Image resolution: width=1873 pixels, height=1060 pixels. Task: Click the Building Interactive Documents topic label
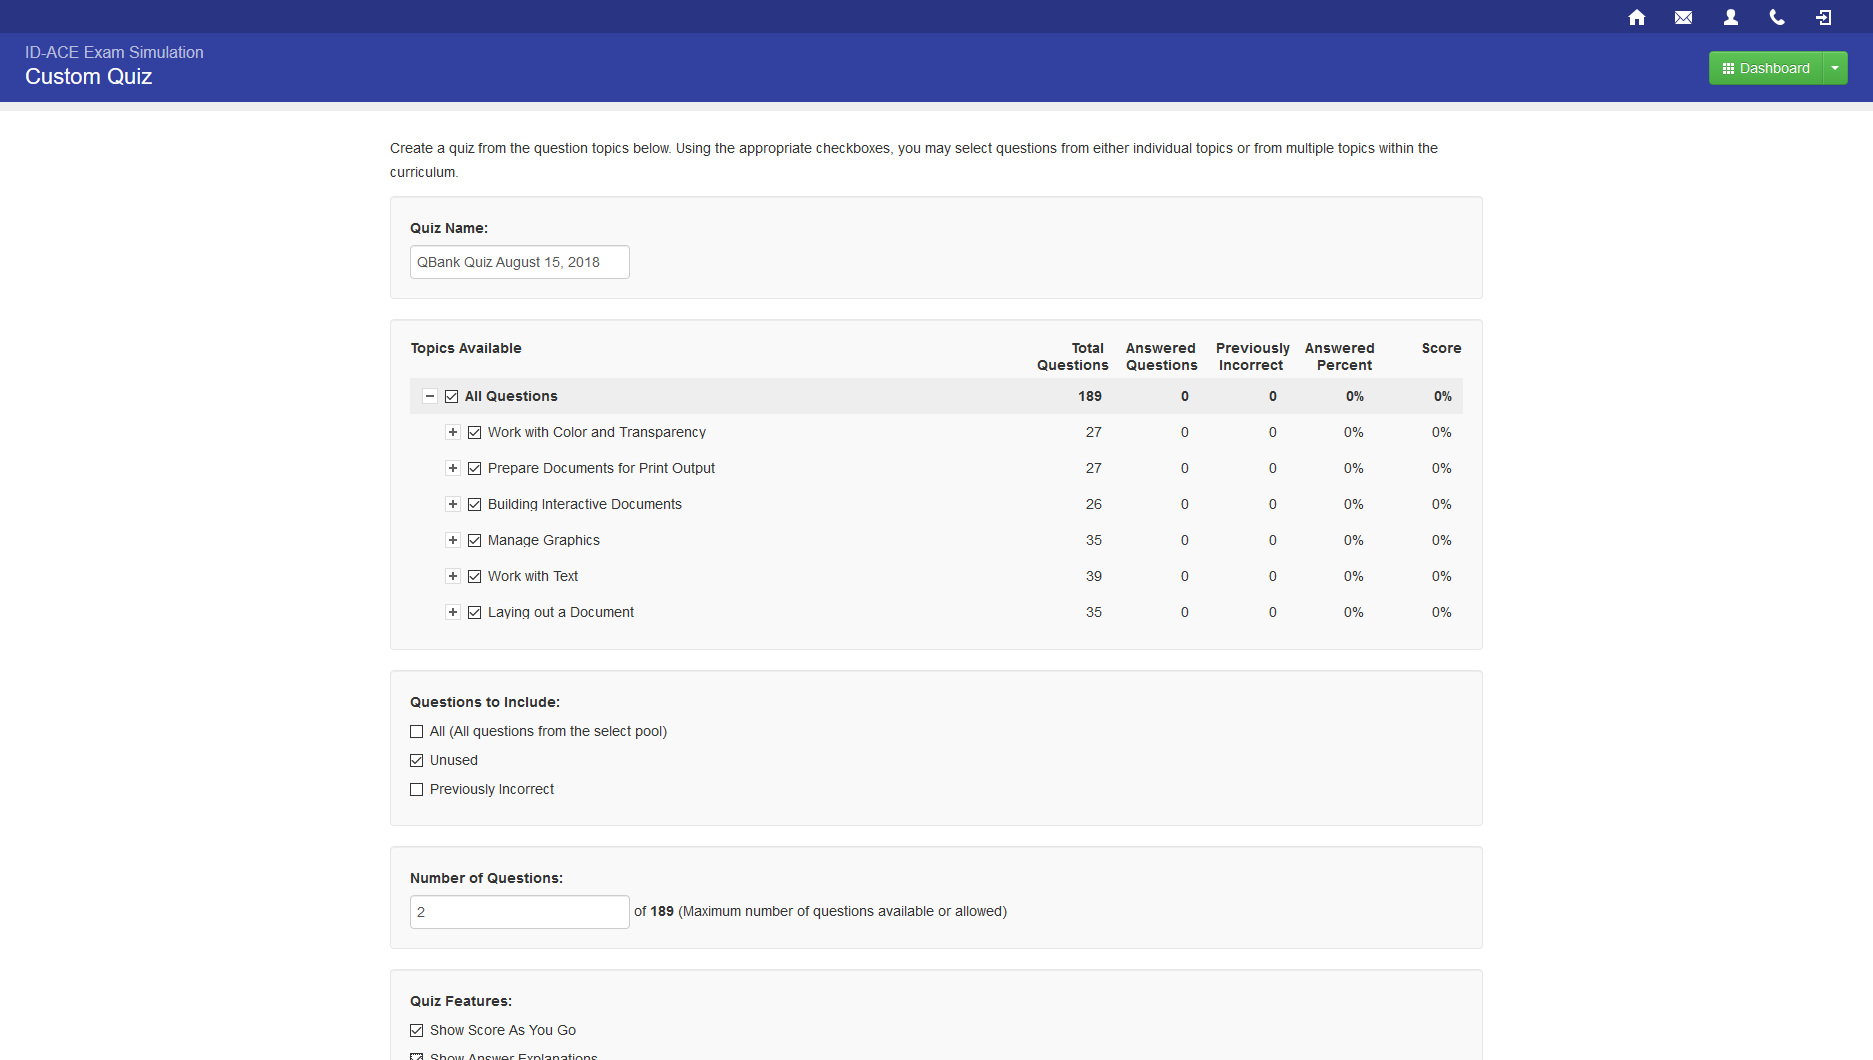584,504
